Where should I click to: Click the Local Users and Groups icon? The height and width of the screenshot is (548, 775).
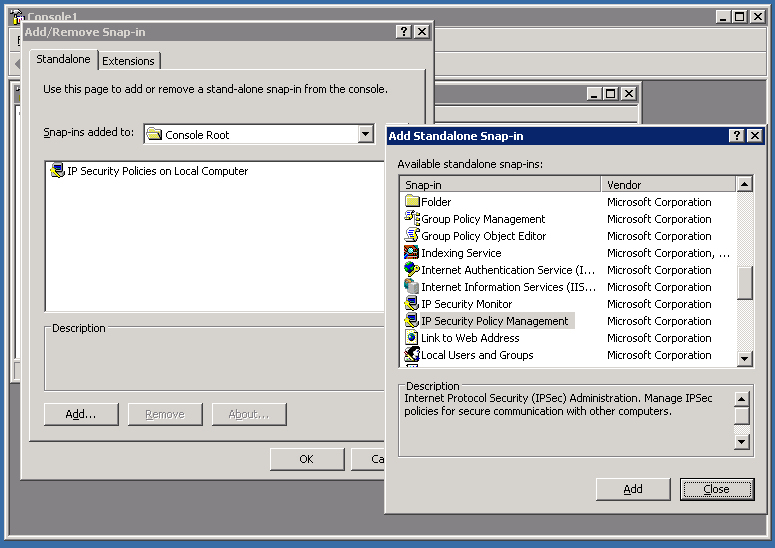[411, 355]
